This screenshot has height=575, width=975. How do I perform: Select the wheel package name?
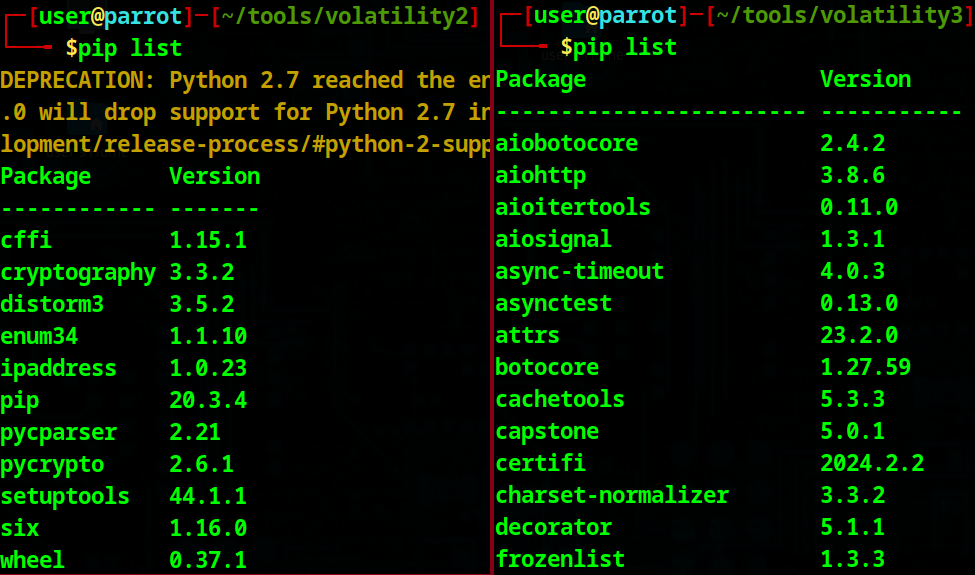[32, 561]
